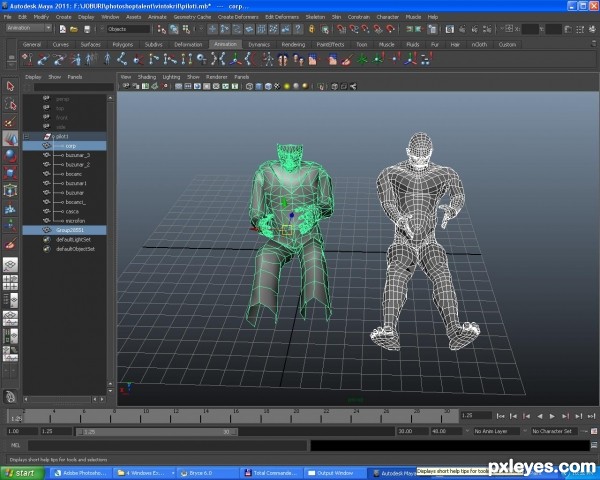
Task: Click the Set Key shelf icon
Action: pos(27,59)
